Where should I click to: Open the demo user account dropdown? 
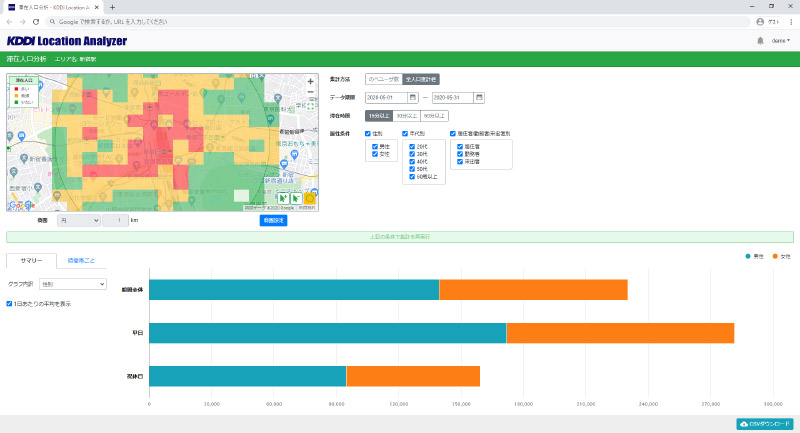[780, 41]
